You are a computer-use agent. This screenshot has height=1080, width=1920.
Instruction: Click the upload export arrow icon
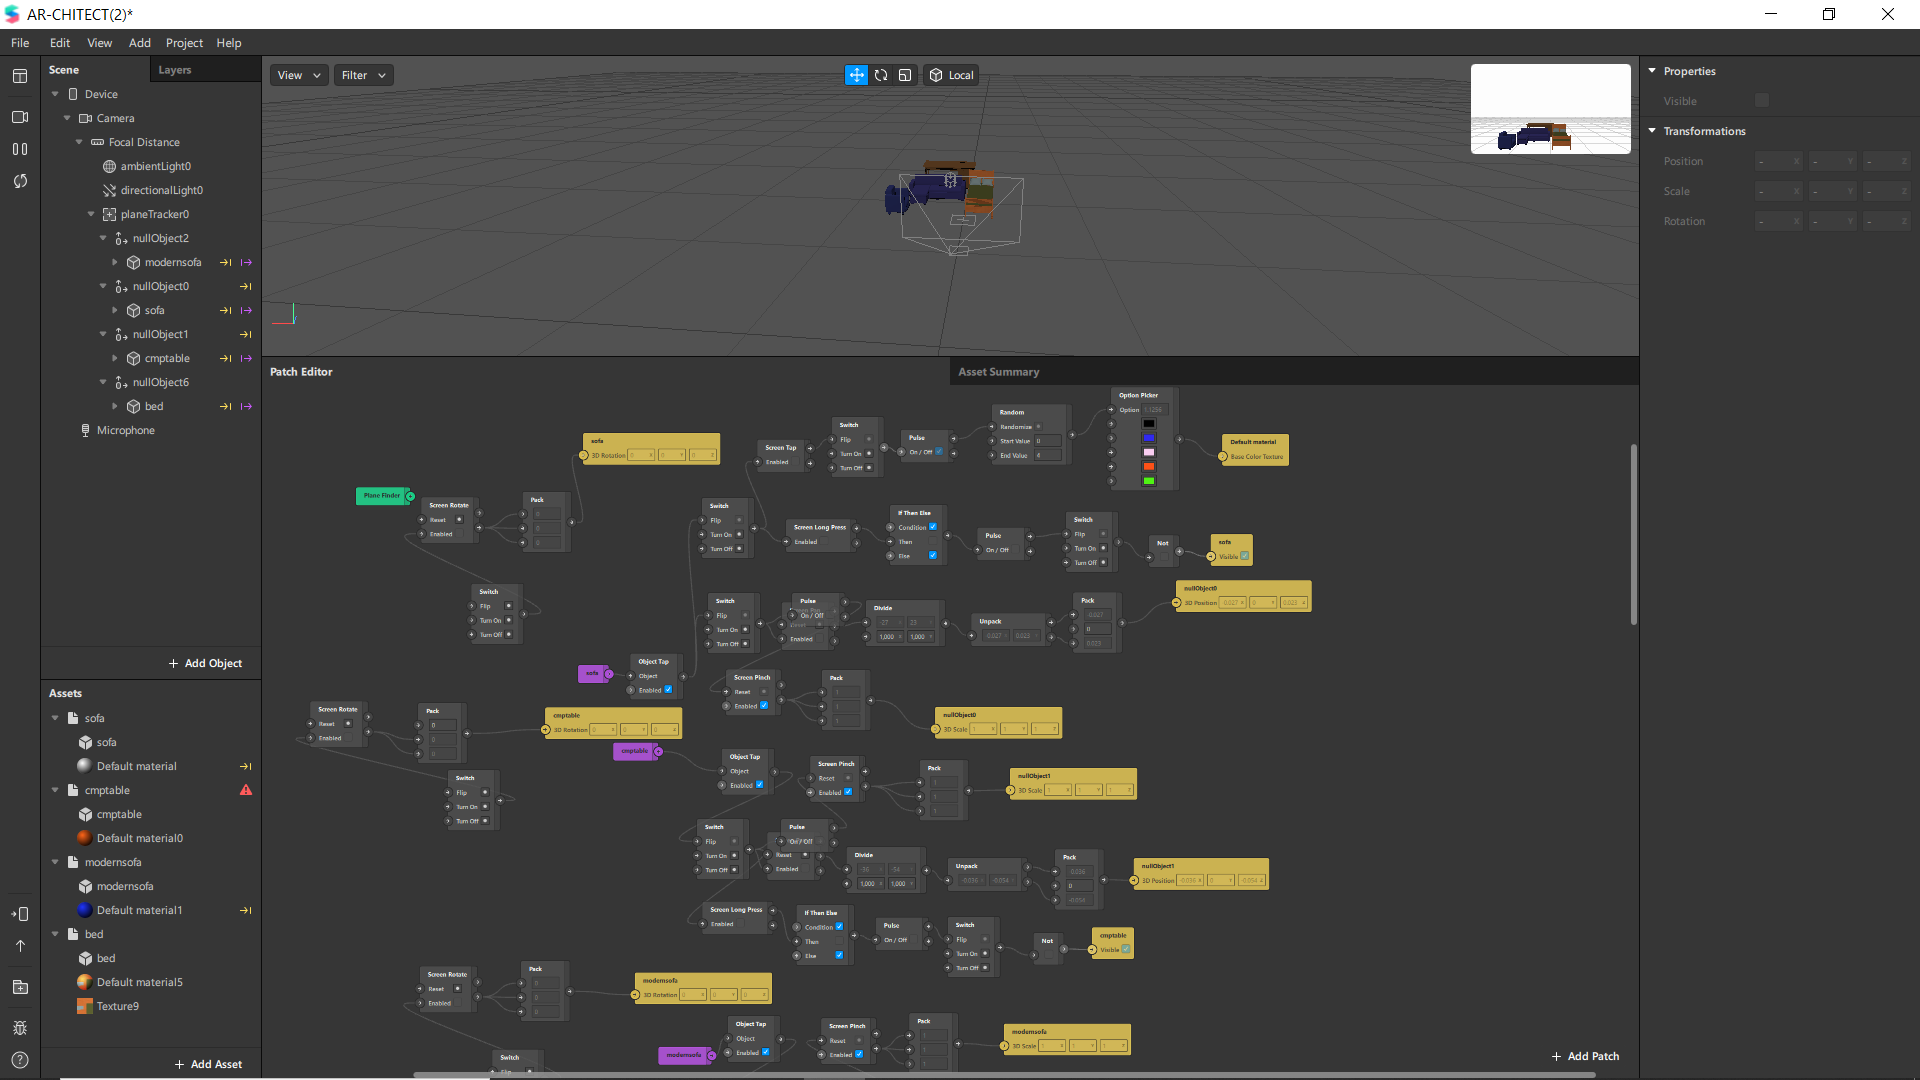[x=20, y=946]
